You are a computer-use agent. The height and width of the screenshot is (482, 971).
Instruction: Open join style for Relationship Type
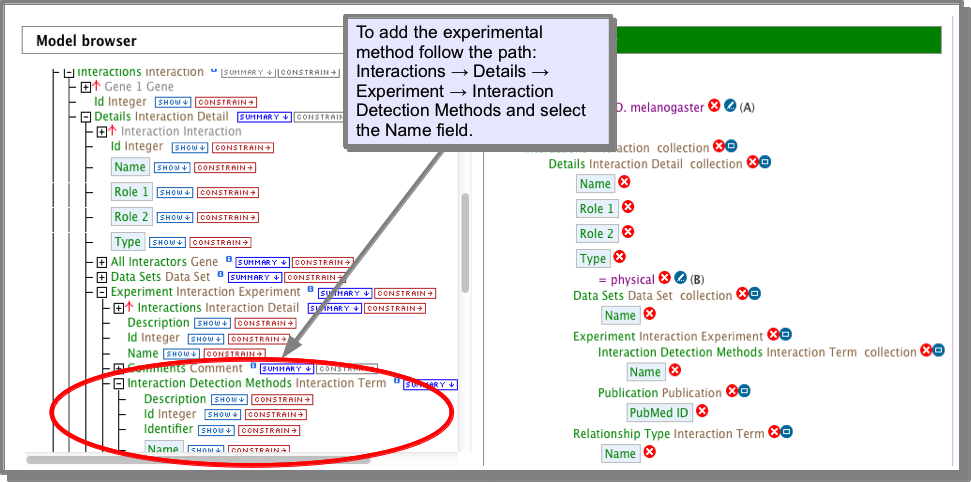(786, 432)
